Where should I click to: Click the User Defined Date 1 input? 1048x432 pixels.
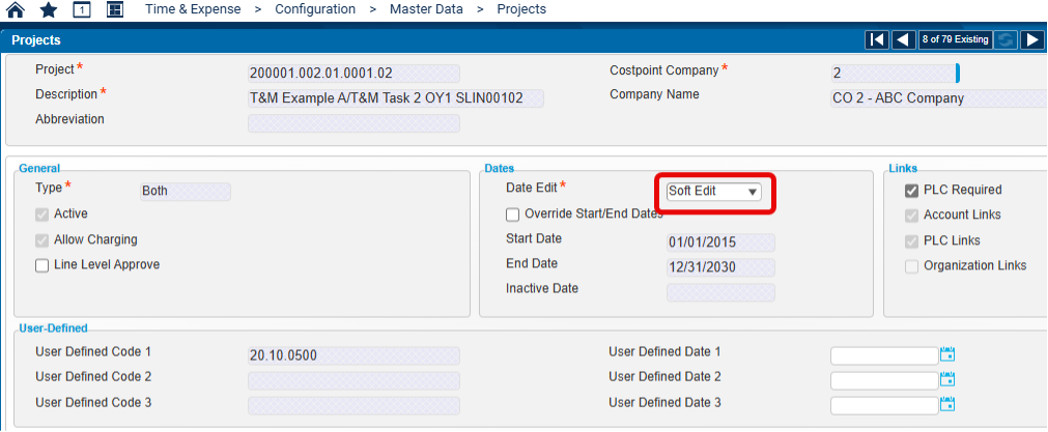tap(884, 356)
